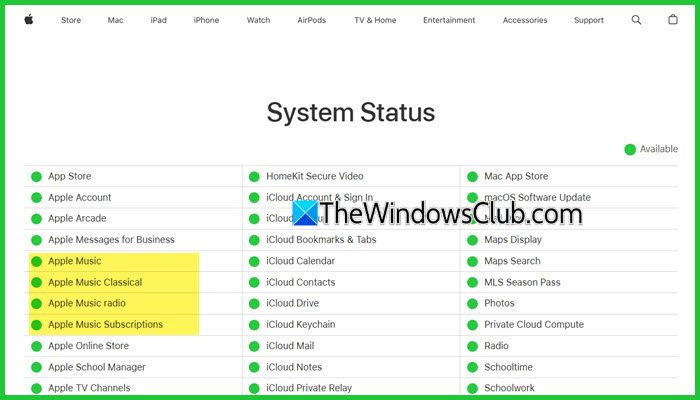This screenshot has width=700, height=400.
Task: Select the MLS Season Pass text
Action: point(522,283)
